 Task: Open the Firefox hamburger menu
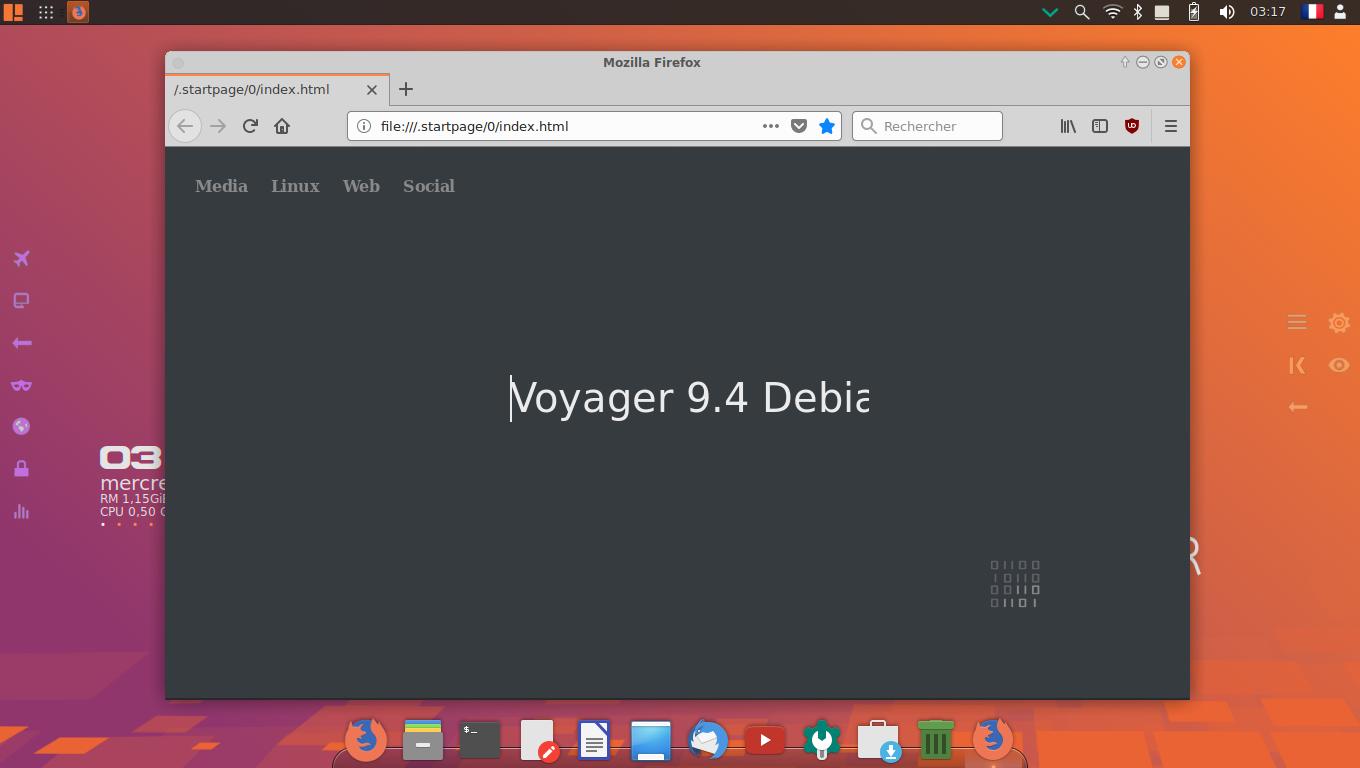coord(1170,126)
